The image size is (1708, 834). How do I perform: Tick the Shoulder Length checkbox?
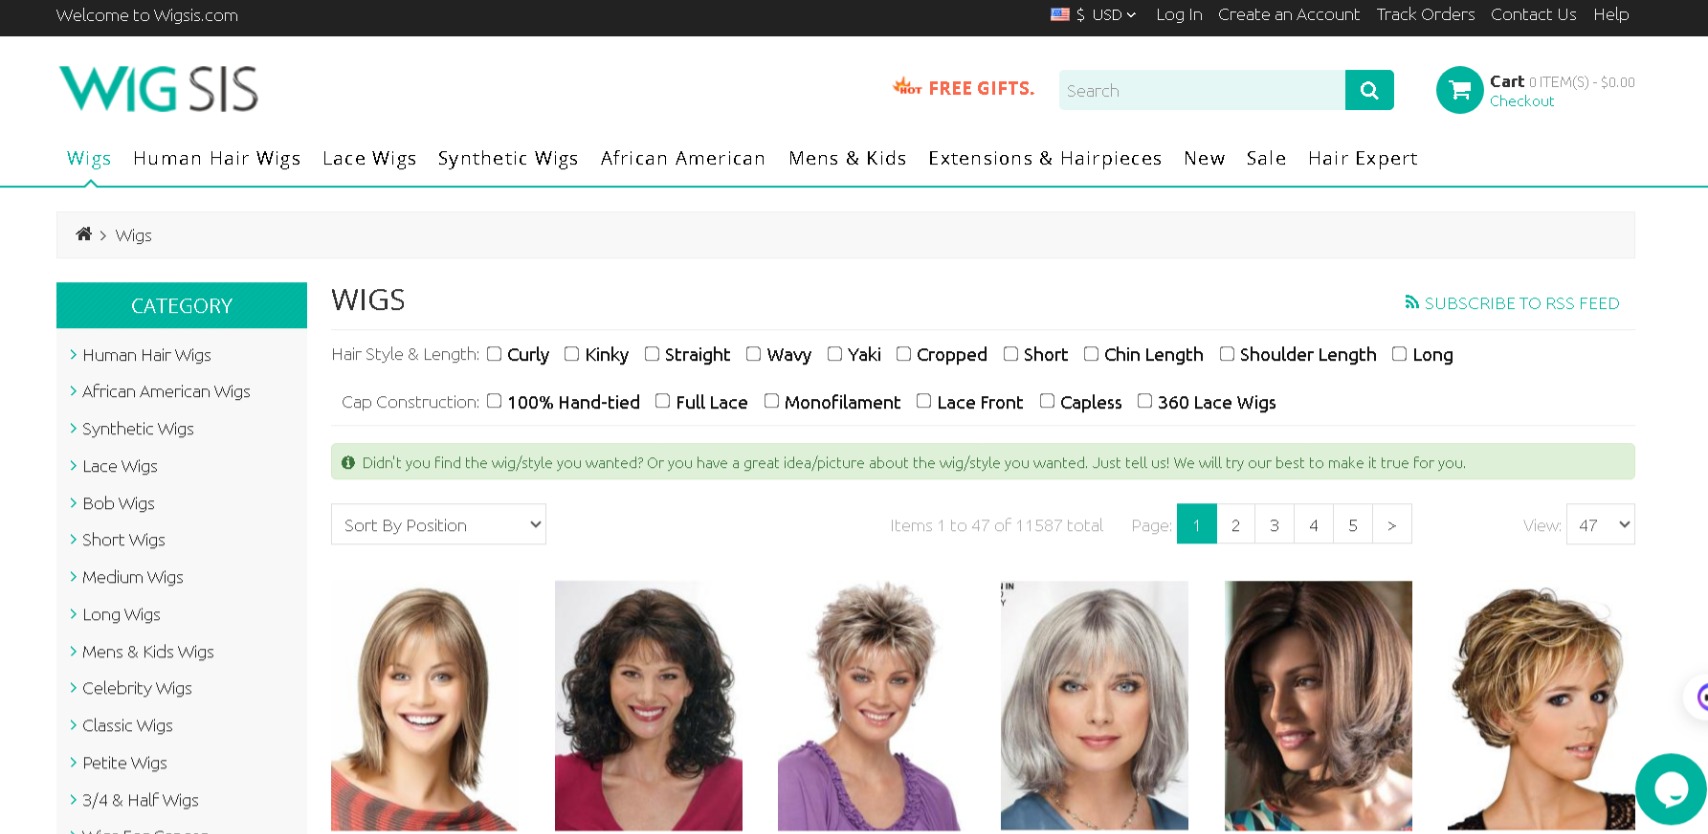point(1227,354)
